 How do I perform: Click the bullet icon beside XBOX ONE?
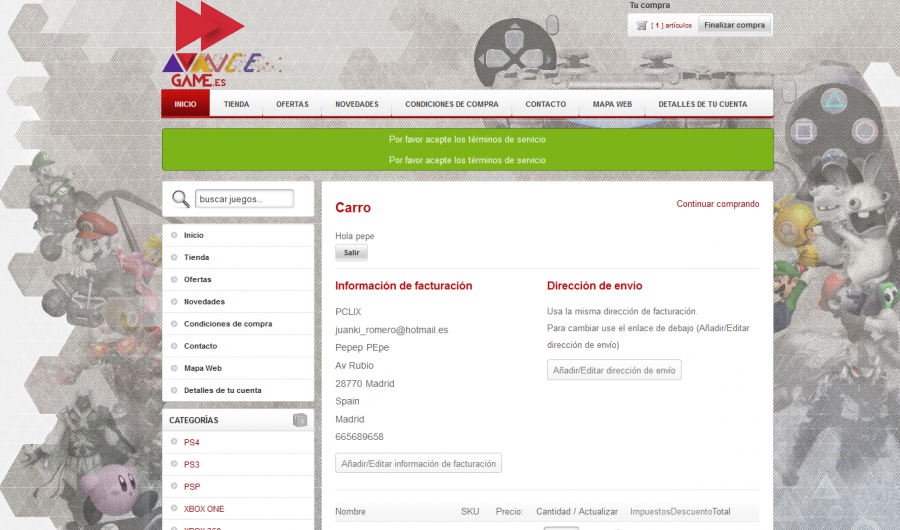click(x=174, y=508)
